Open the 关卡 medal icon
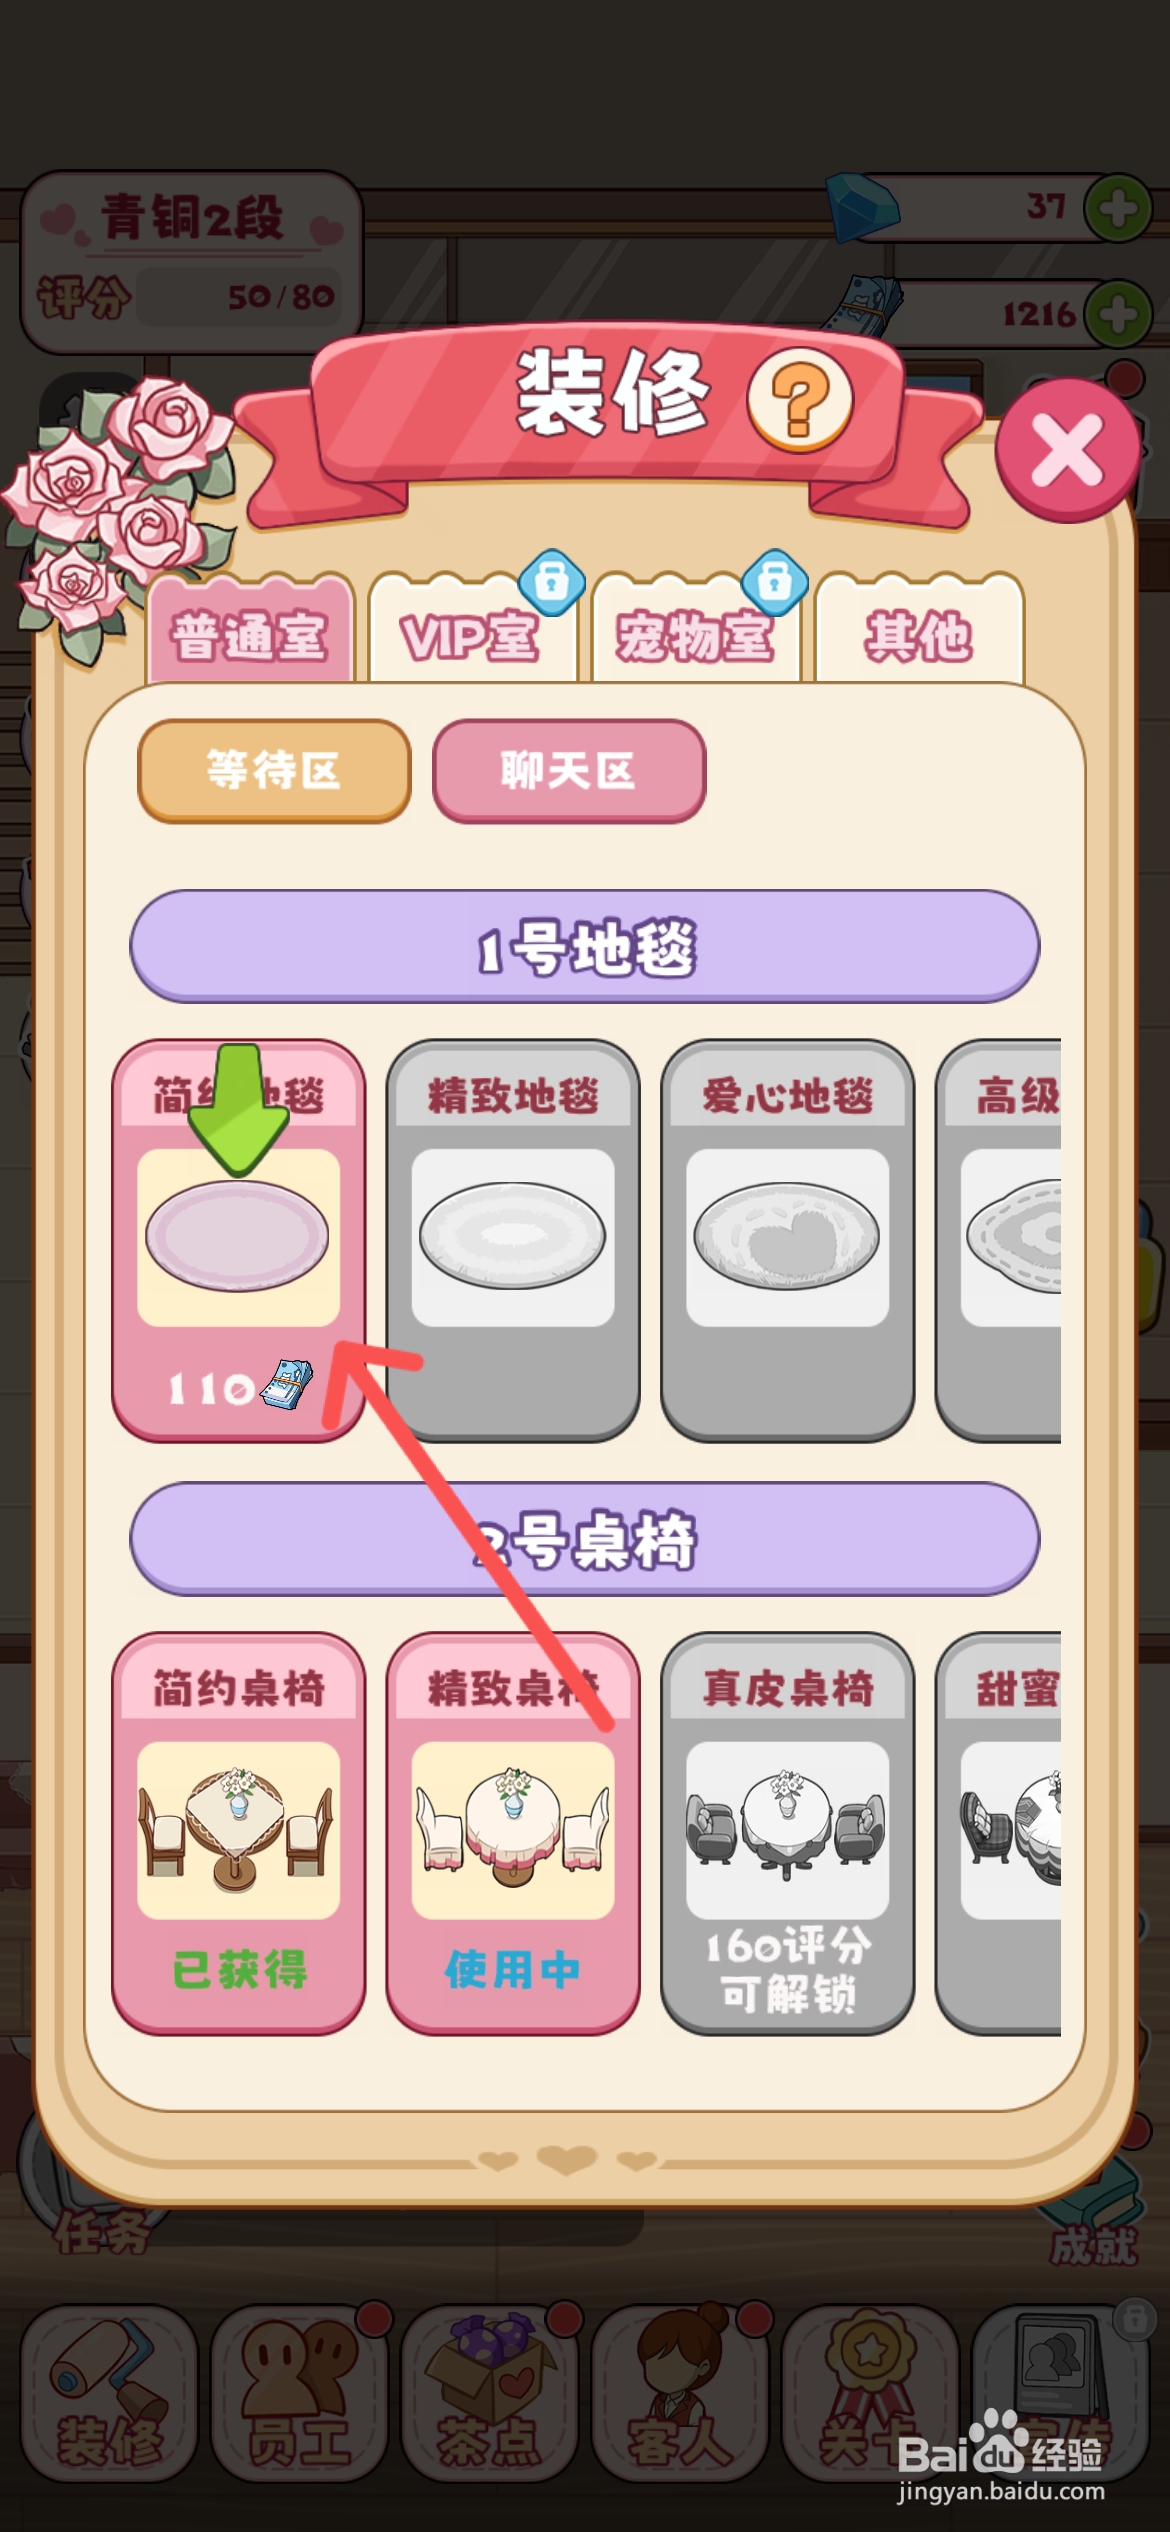 (870, 2393)
